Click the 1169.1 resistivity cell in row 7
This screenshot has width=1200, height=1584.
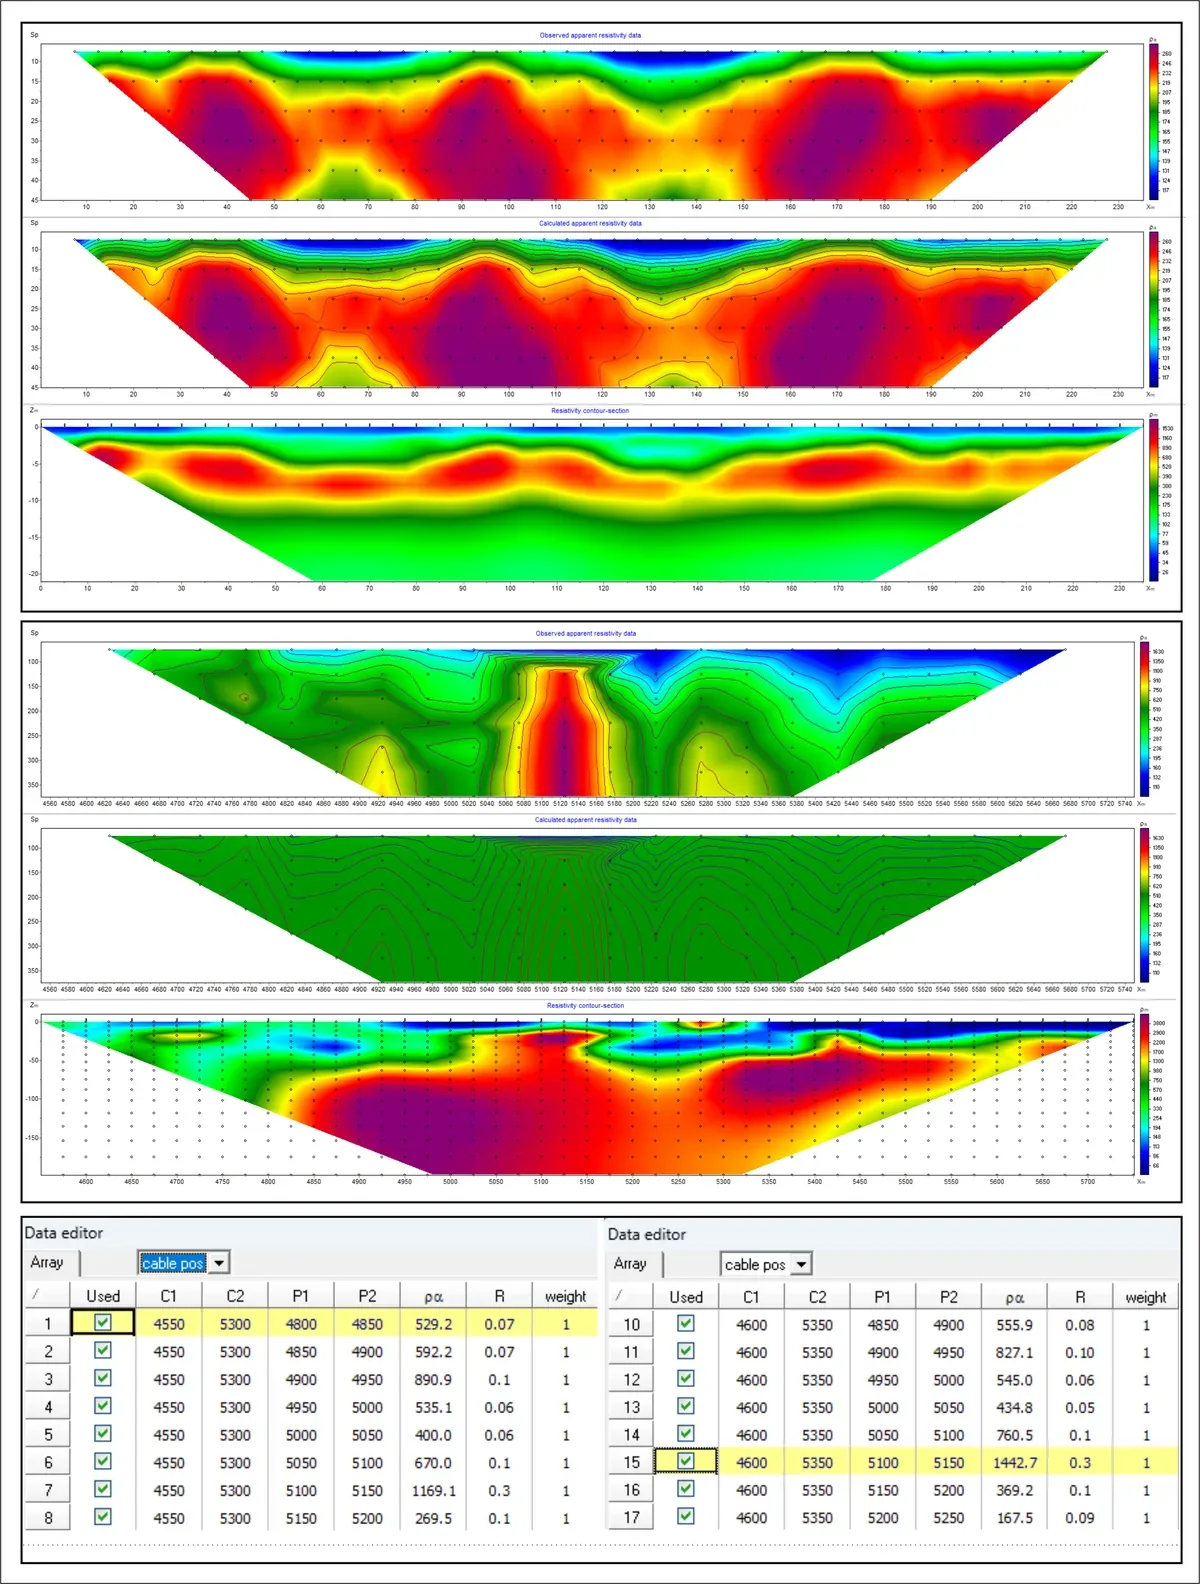pos(433,1490)
